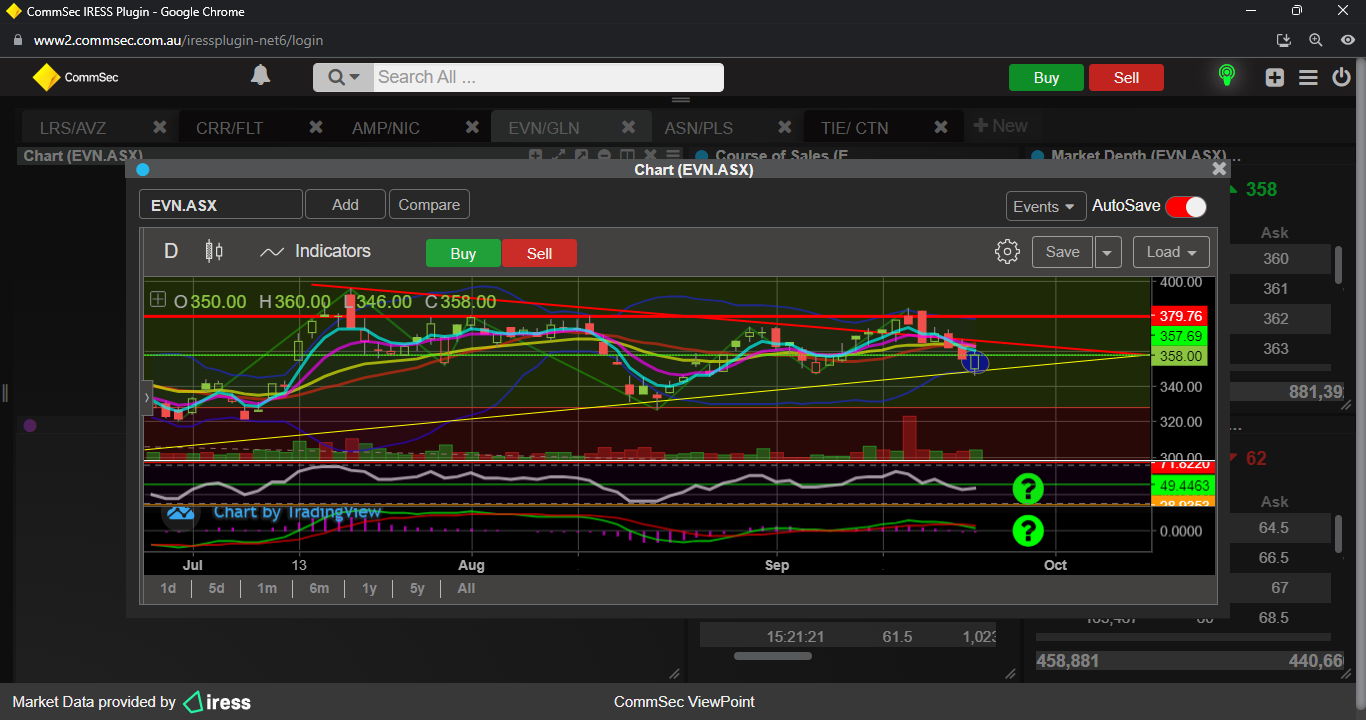Click the green lightbulb ideas icon
1366x720 pixels.
tap(1226, 76)
